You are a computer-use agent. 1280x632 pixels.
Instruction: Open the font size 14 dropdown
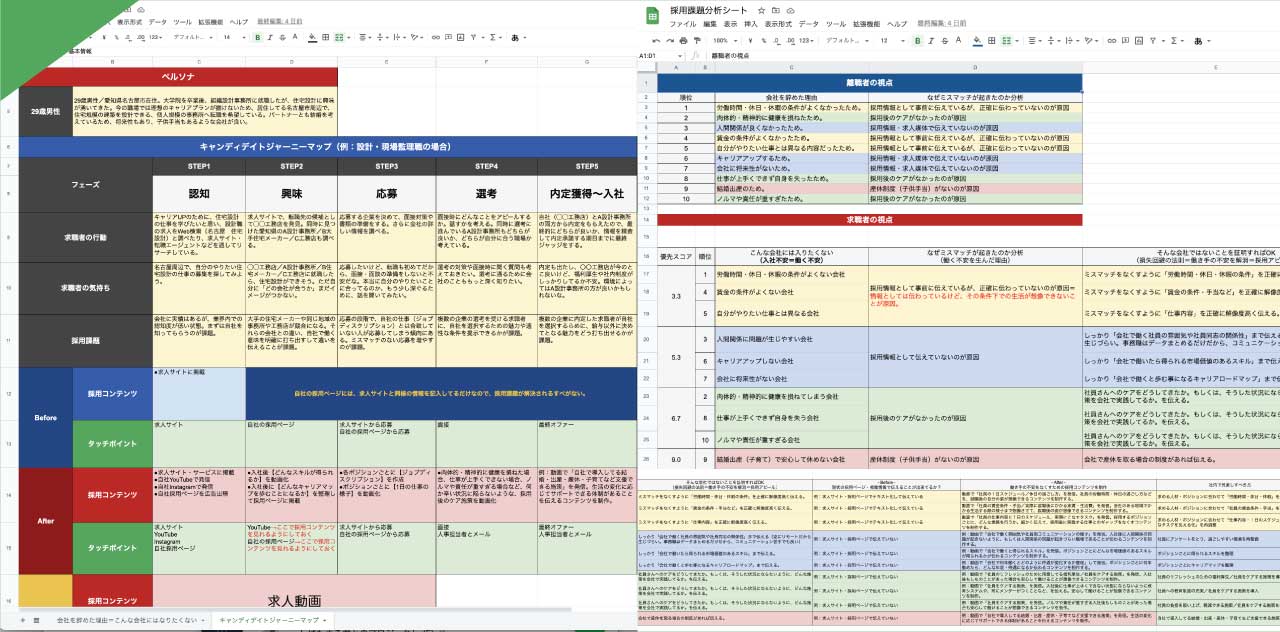pyautogui.click(x=232, y=37)
